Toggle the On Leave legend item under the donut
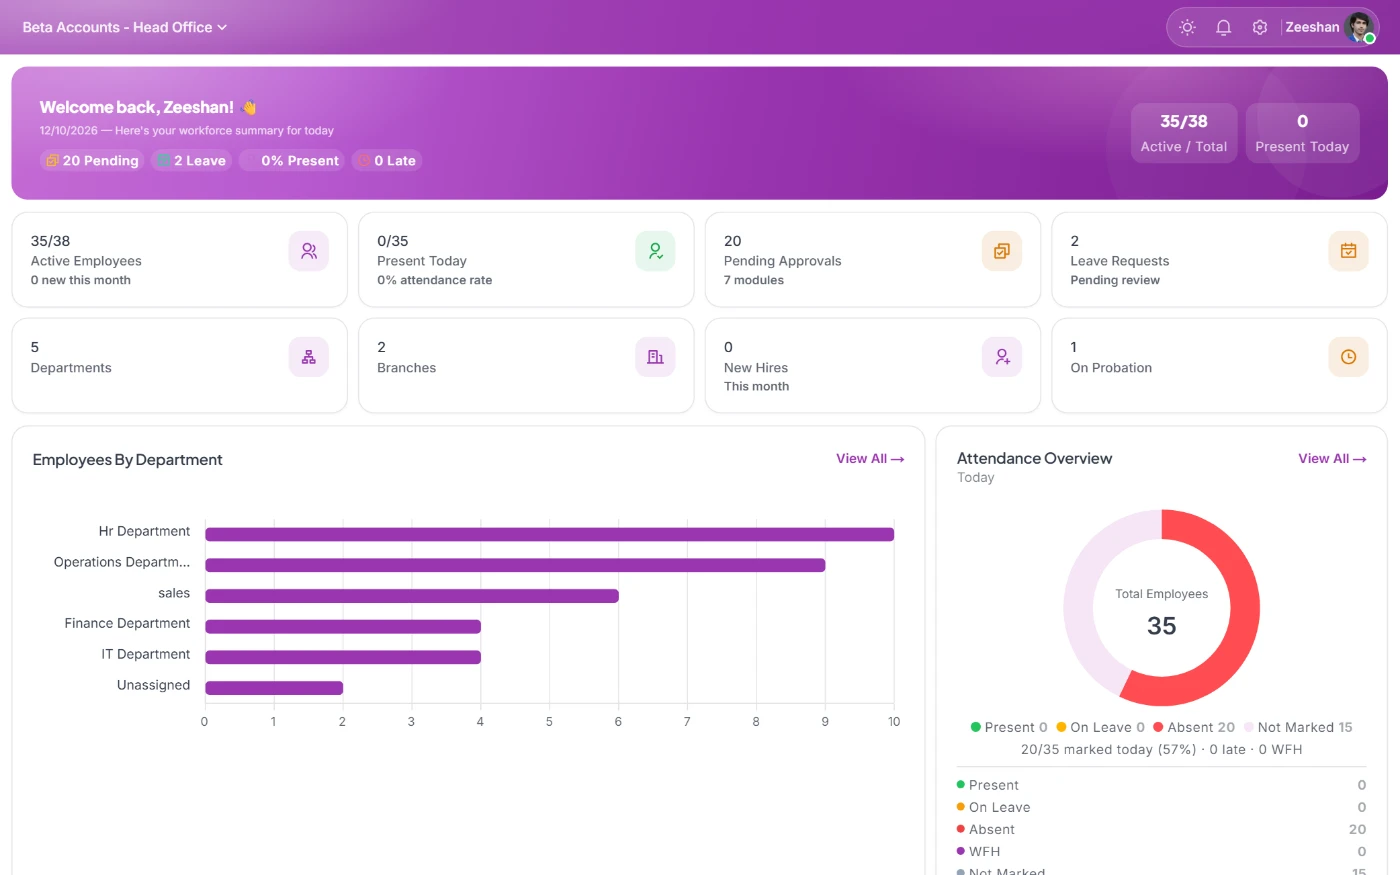Viewport: 1400px width, 875px height. (x=1100, y=727)
